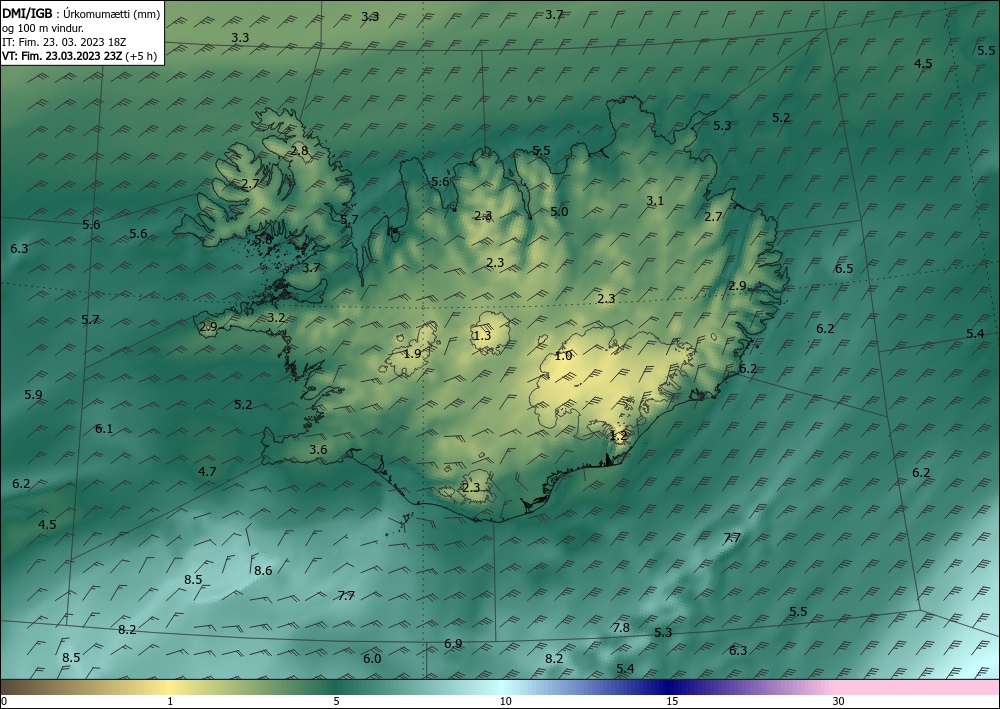Click the dark navy segment of the color scale
Screen dimensions: 1000x709
click(668, 687)
